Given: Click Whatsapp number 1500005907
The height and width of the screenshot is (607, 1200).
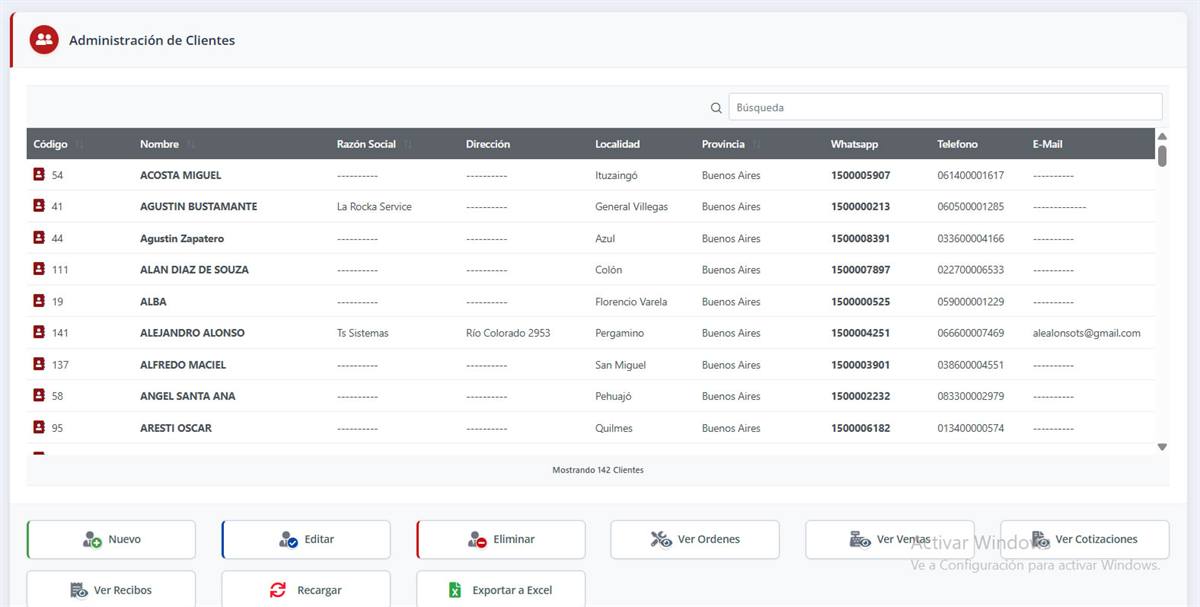Looking at the screenshot, I should [860, 175].
